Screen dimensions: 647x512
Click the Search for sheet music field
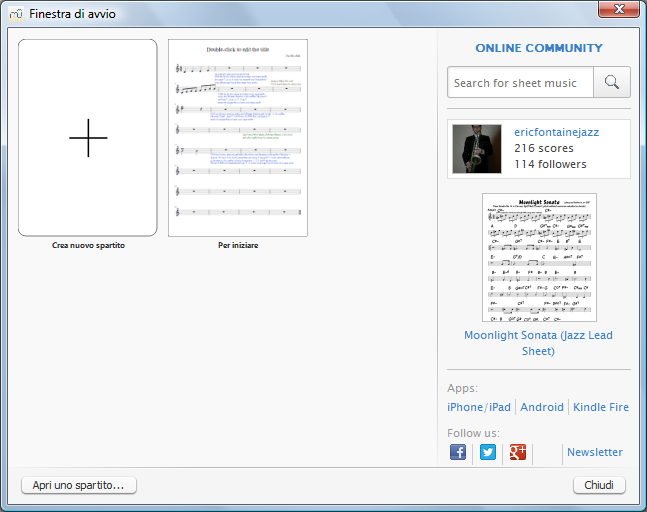(520, 83)
